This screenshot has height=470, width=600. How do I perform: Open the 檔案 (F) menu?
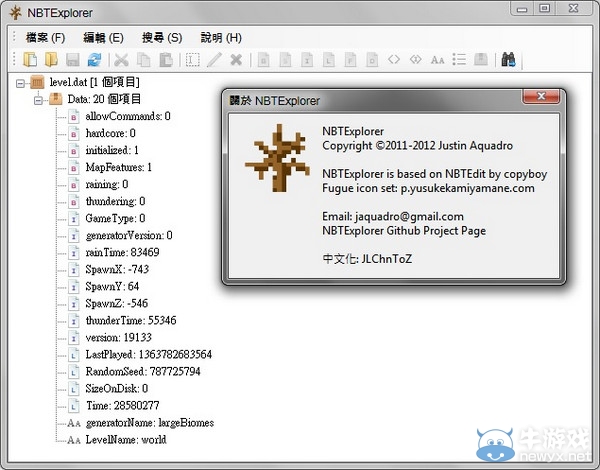pyautogui.click(x=46, y=38)
